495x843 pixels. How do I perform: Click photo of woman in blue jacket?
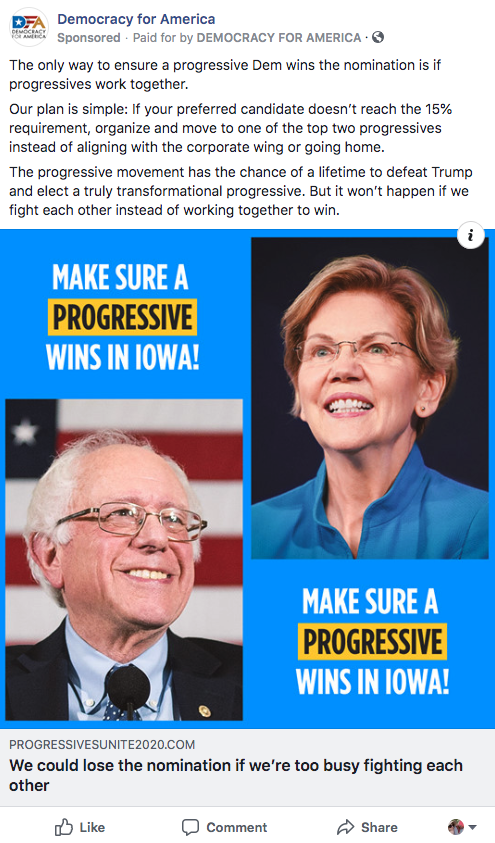(370, 398)
